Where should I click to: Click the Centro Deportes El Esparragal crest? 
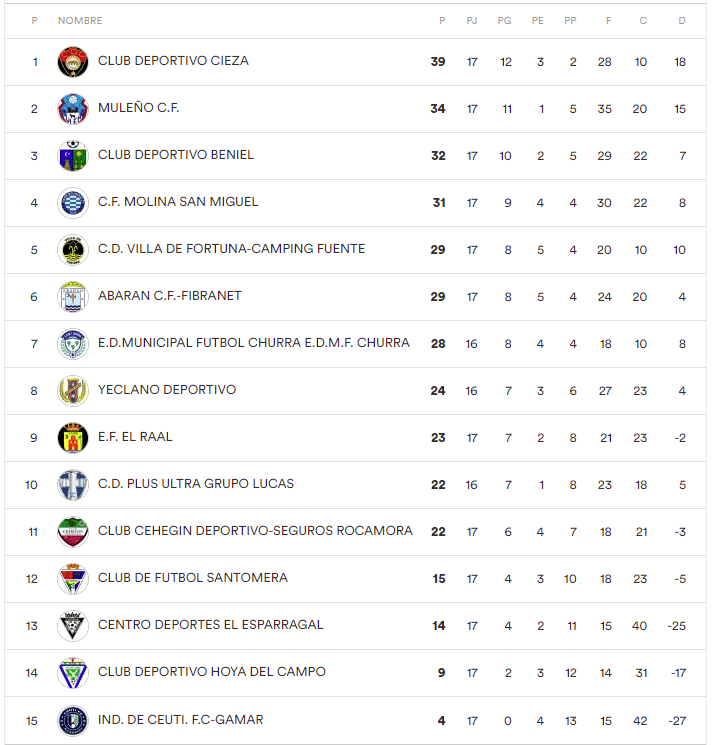[73, 626]
